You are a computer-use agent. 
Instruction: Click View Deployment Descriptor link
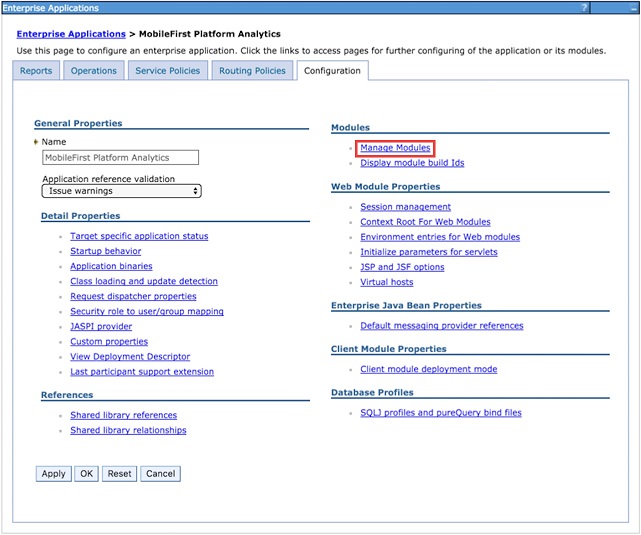click(130, 357)
